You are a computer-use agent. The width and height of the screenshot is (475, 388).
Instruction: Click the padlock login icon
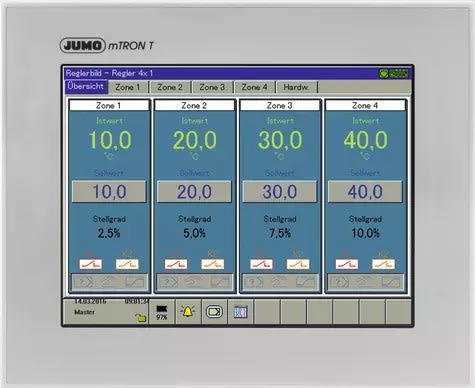tap(141, 317)
